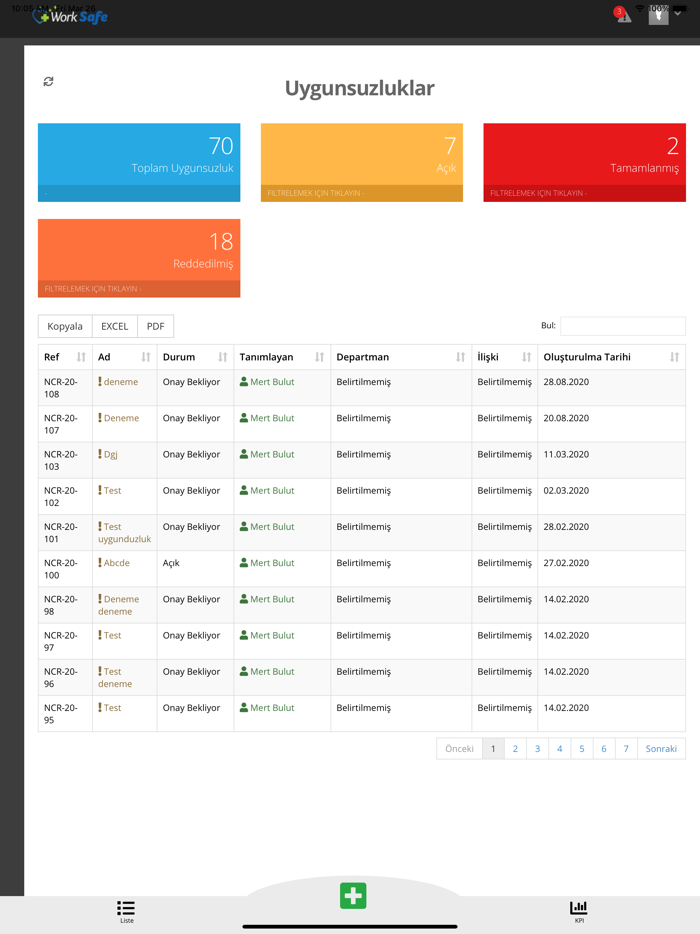Screen dimensions: 700x934
Task: Click the refresh icon beside the page title
Action: point(48,82)
